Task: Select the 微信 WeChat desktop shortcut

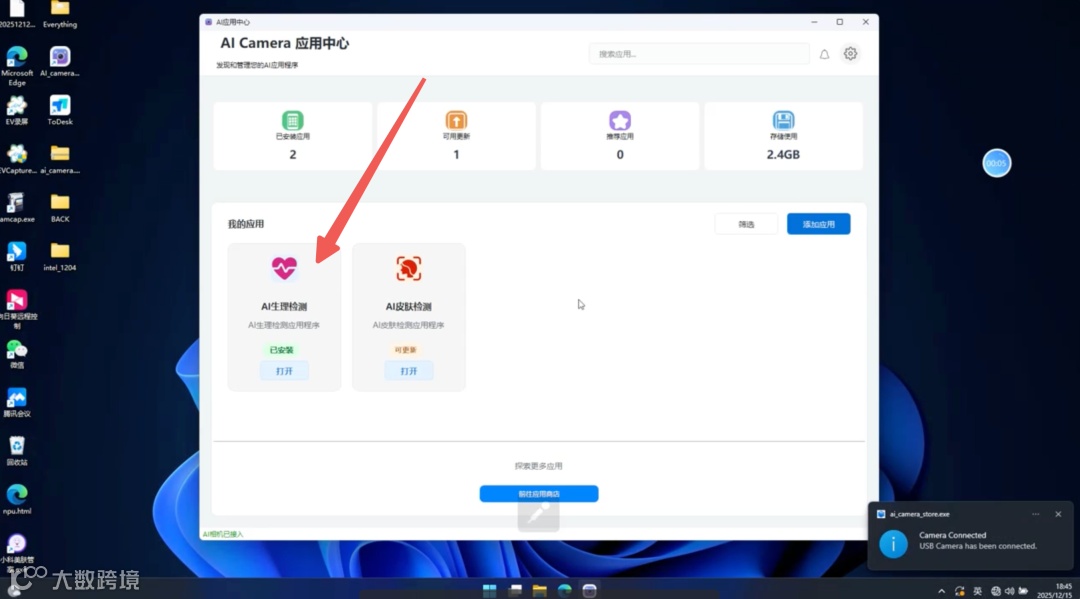Action: pyautogui.click(x=17, y=355)
